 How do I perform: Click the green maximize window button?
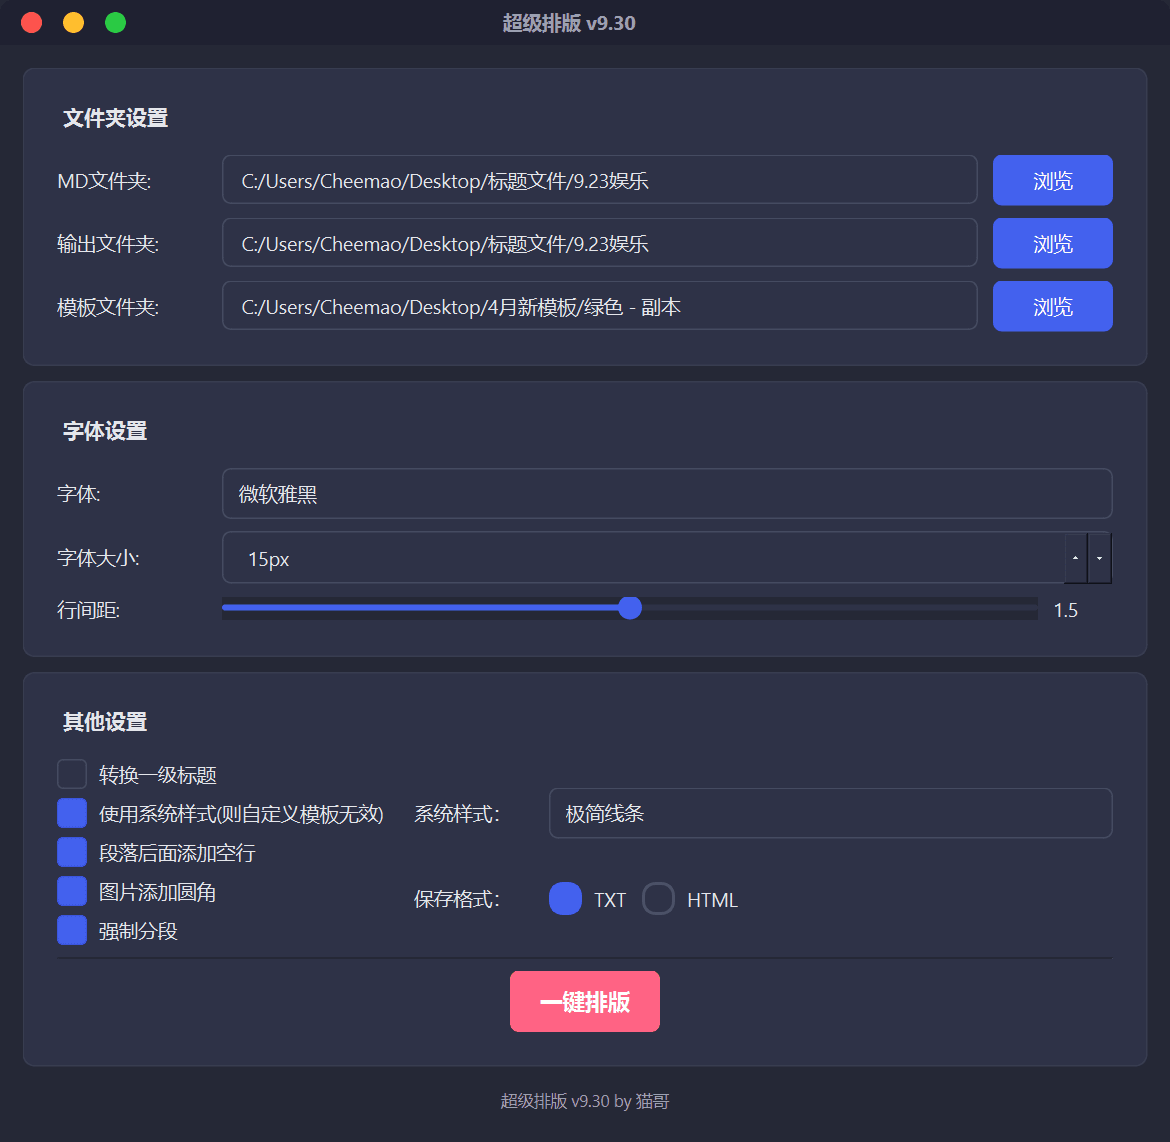coord(116,22)
